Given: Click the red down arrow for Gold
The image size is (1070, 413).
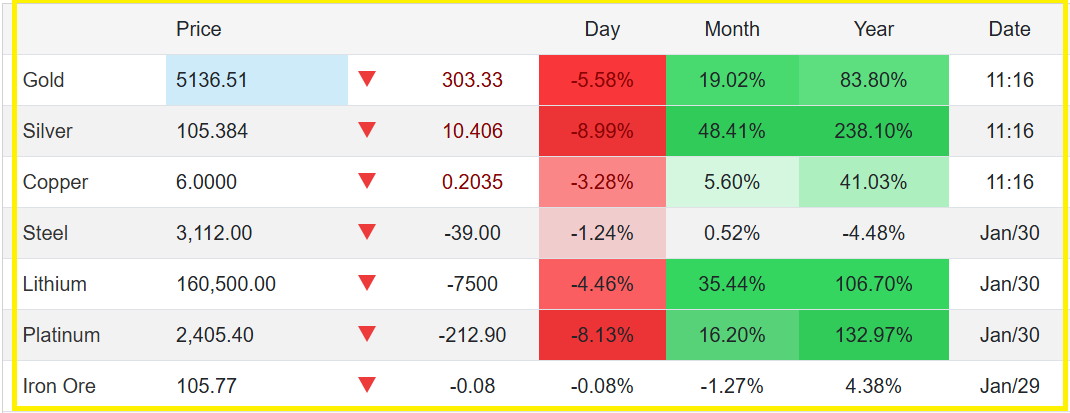Looking at the screenshot, I should pyautogui.click(x=367, y=79).
